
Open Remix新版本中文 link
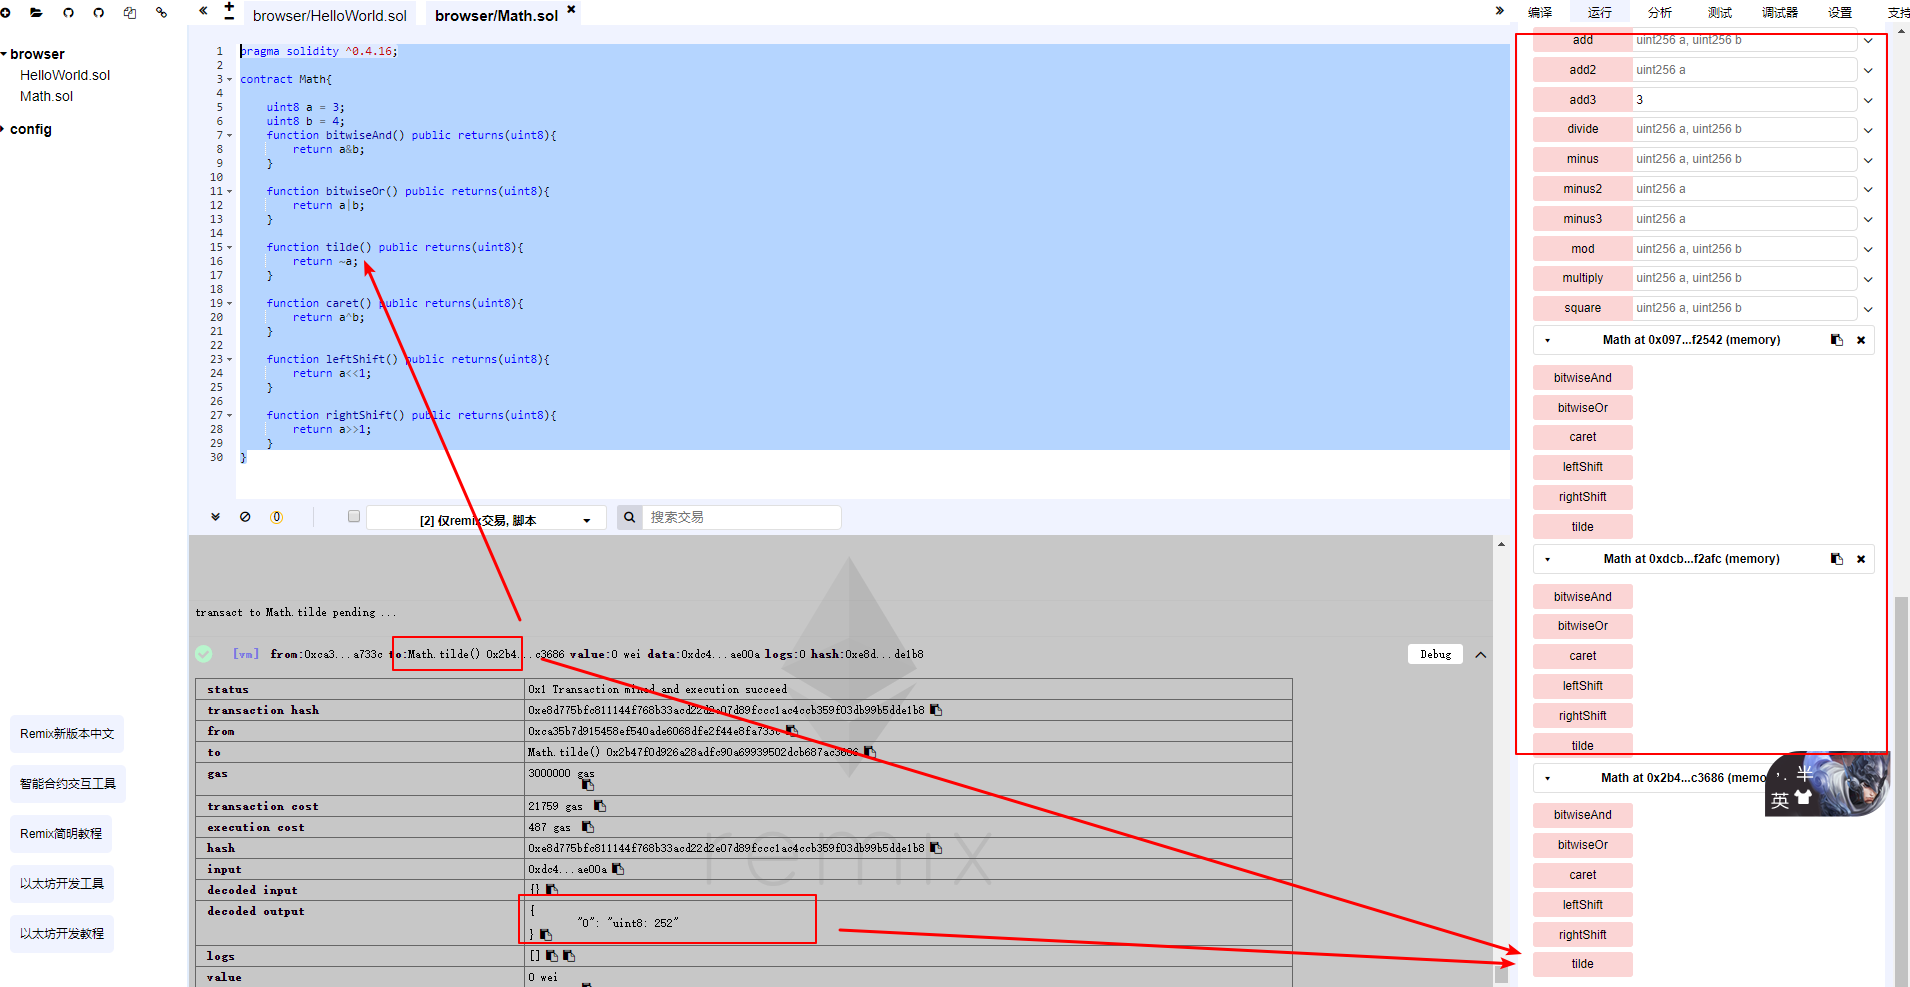[67, 734]
